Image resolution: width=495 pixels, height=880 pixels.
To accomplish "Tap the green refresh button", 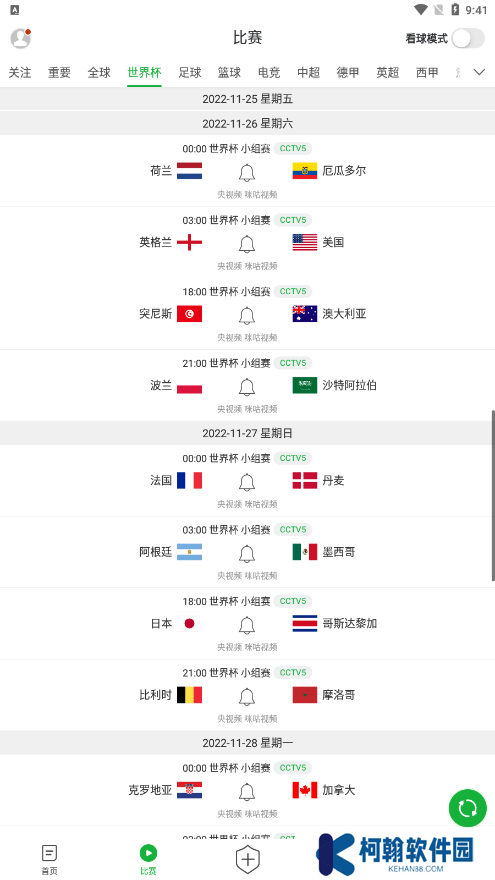I will point(468,808).
